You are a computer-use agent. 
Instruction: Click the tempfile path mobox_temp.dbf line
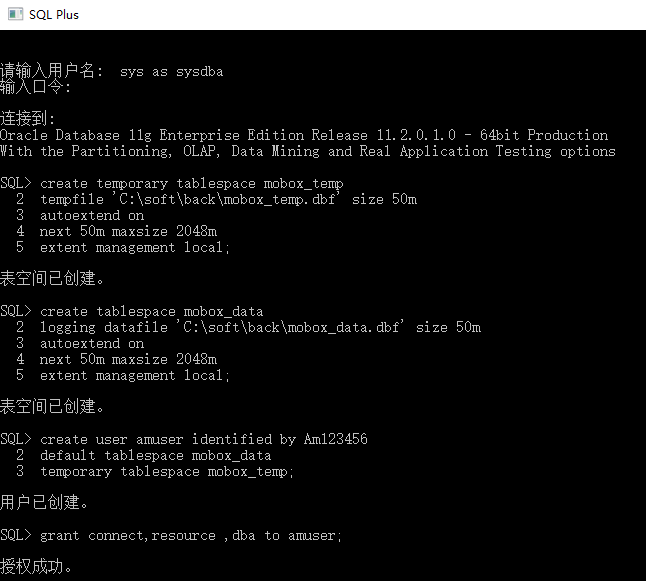[228, 199]
